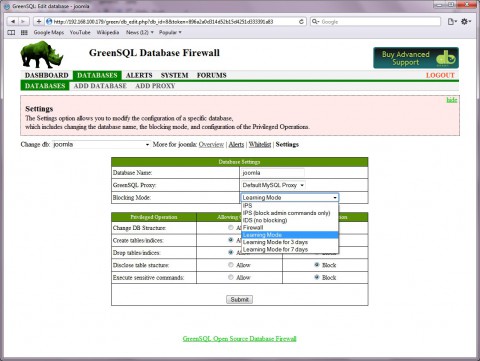Open the ALERTS tab
The image size is (480, 361).
(x=139, y=75)
